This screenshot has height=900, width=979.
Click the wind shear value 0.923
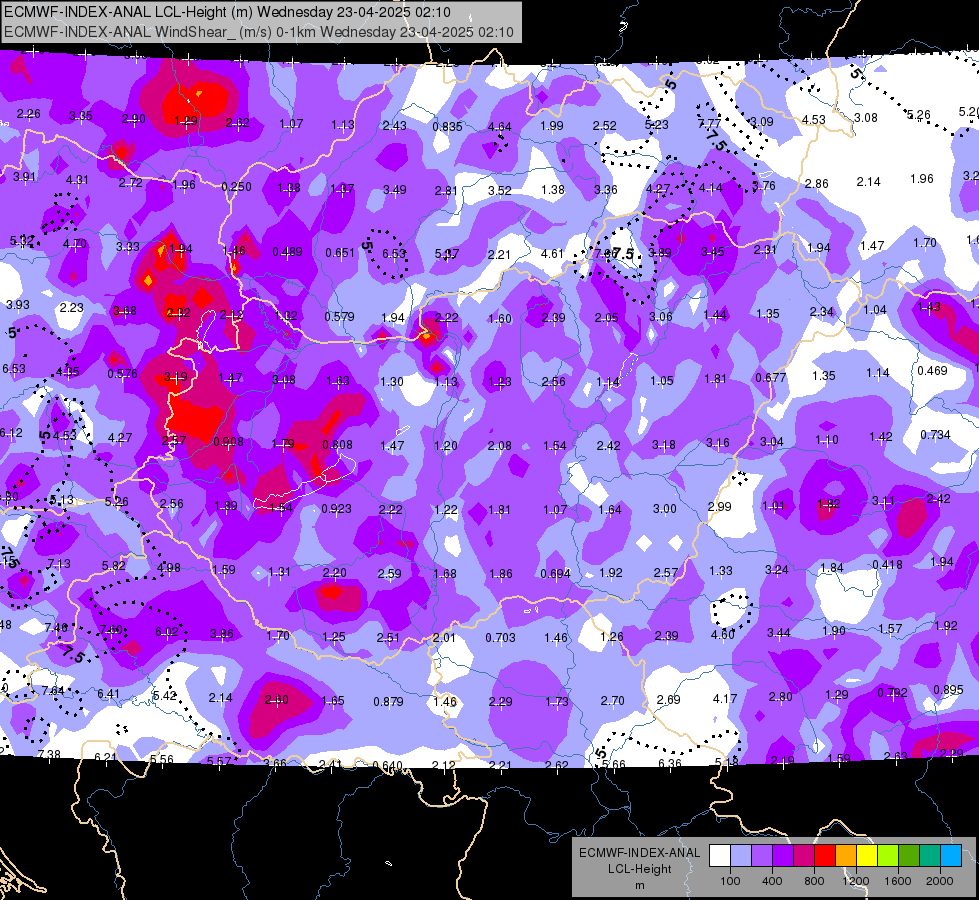[x=337, y=509]
